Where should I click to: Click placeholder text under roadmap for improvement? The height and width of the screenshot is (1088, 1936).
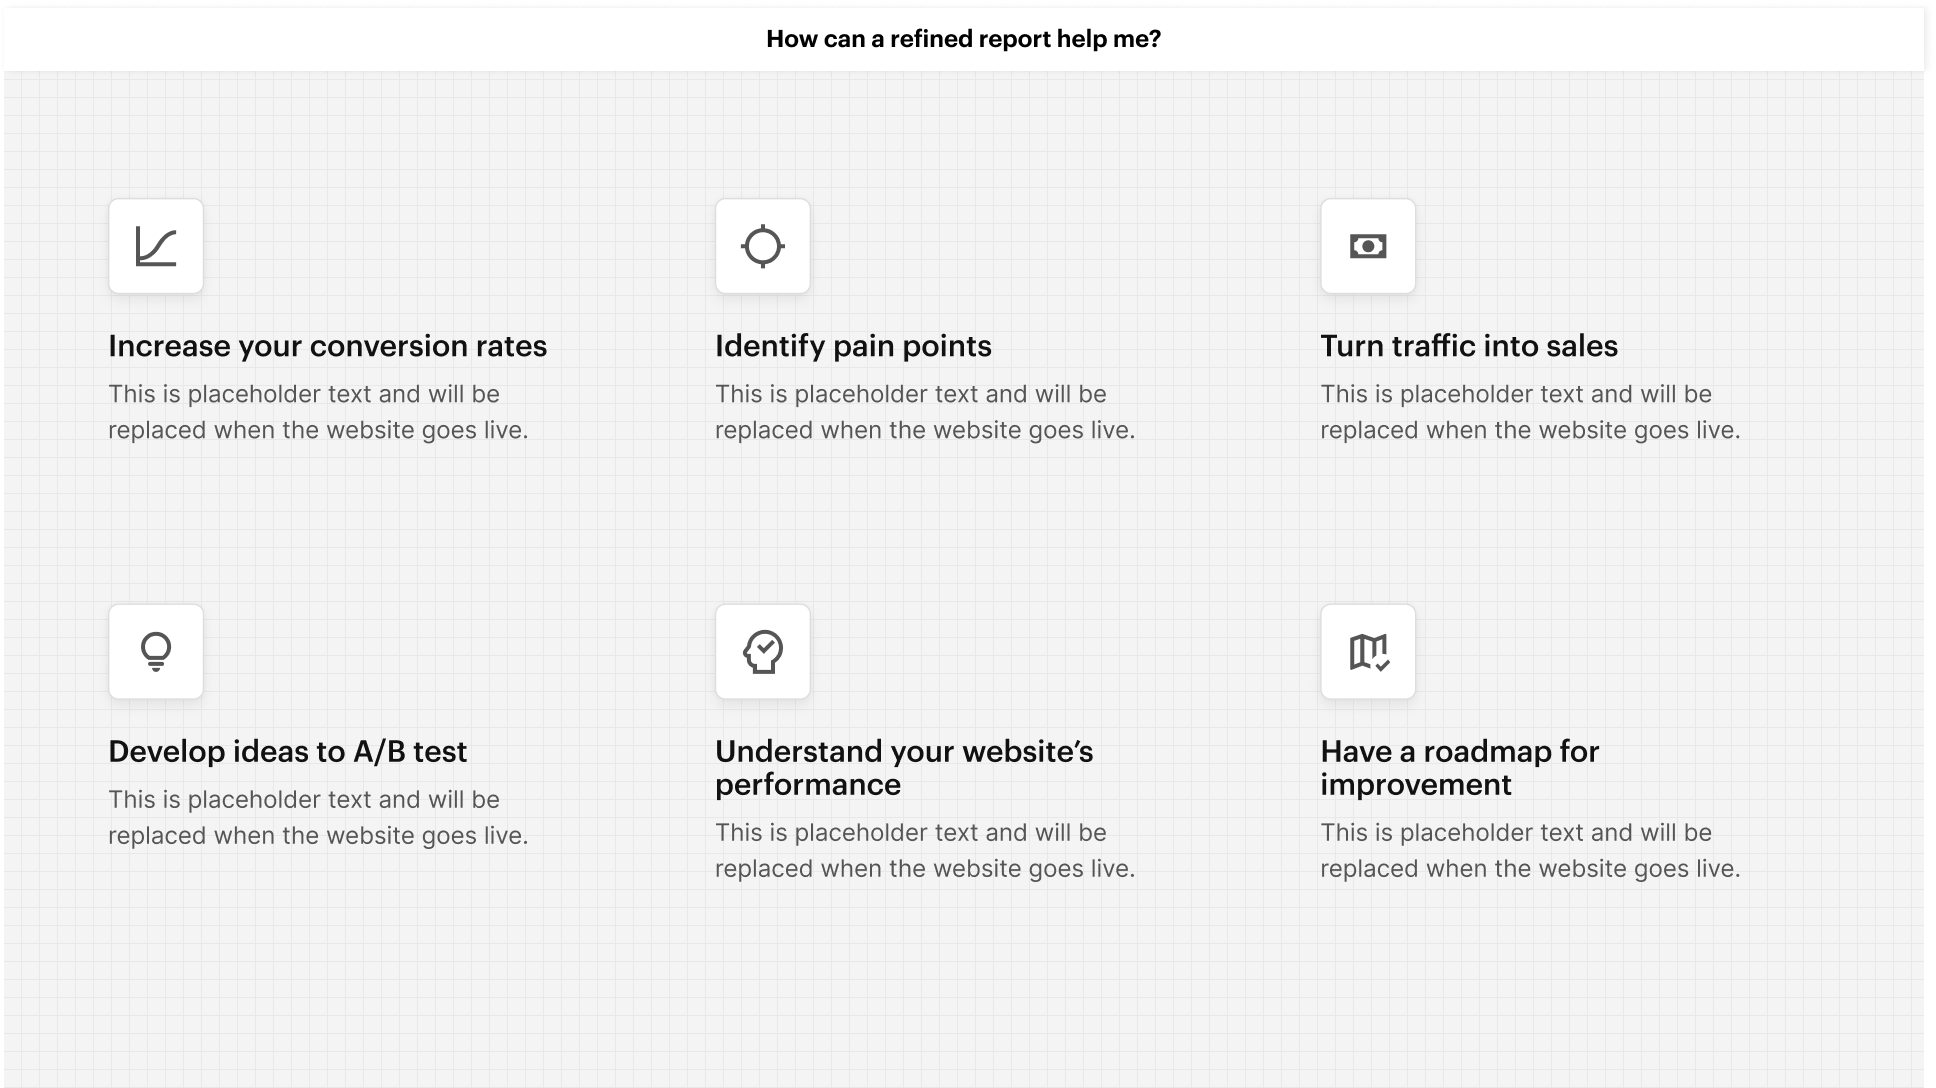[x=1530, y=850]
